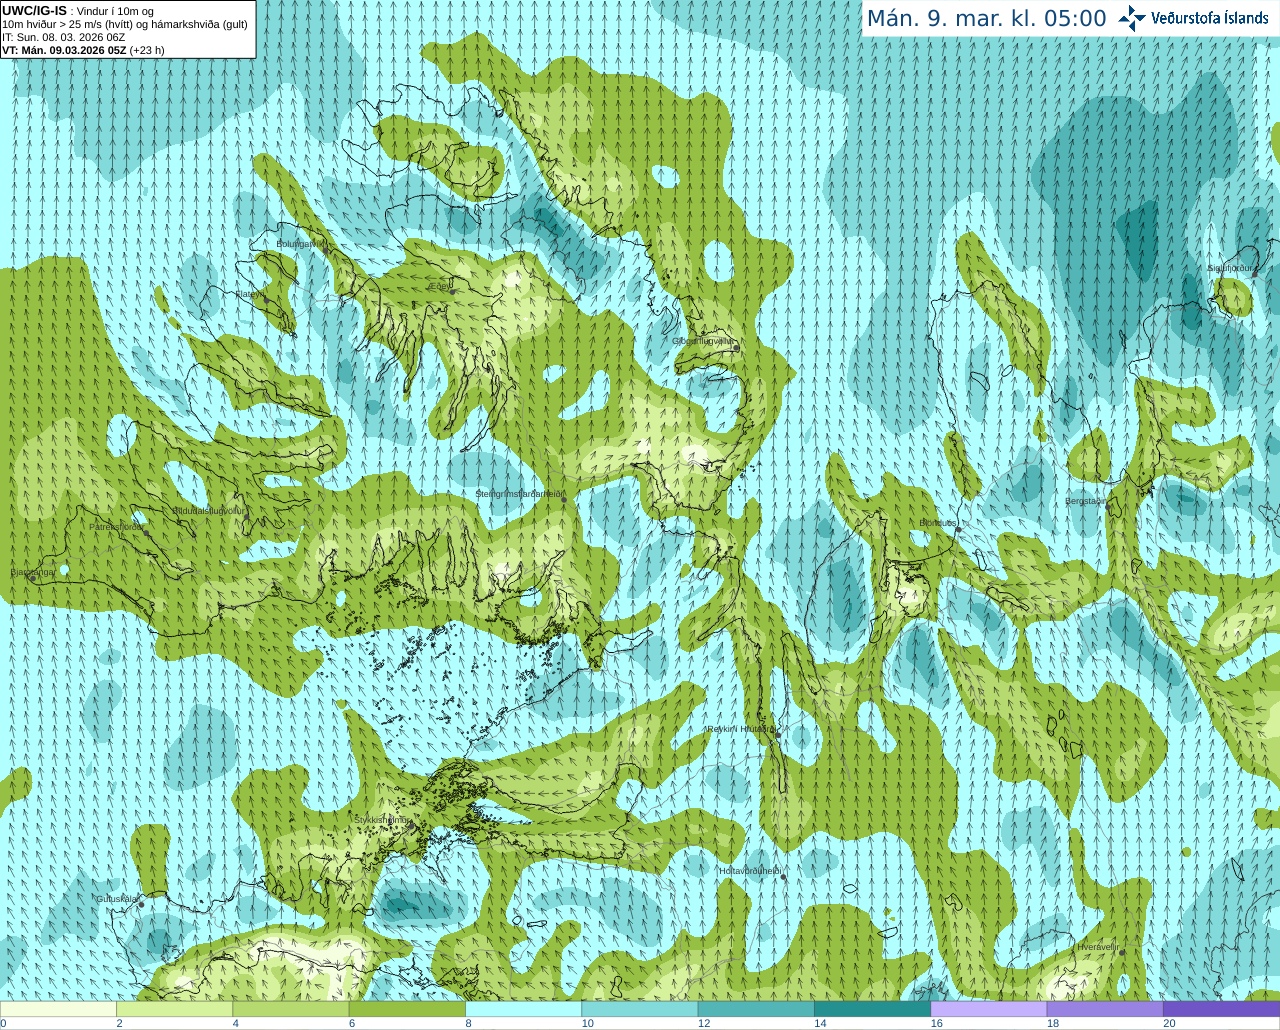1280x1030 pixels.
Task: Click the 'IT: Sun. 08. 03. 2026 06Z' line
Action: click(x=64, y=37)
